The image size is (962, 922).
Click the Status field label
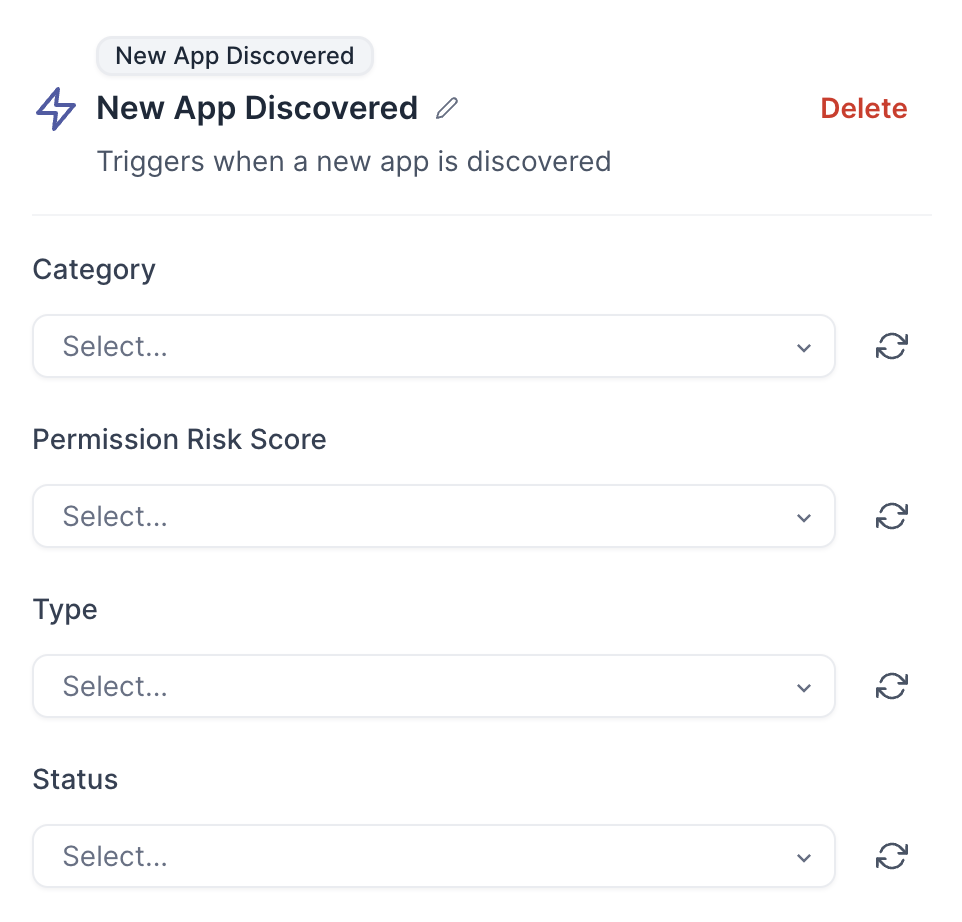pyautogui.click(x=75, y=779)
